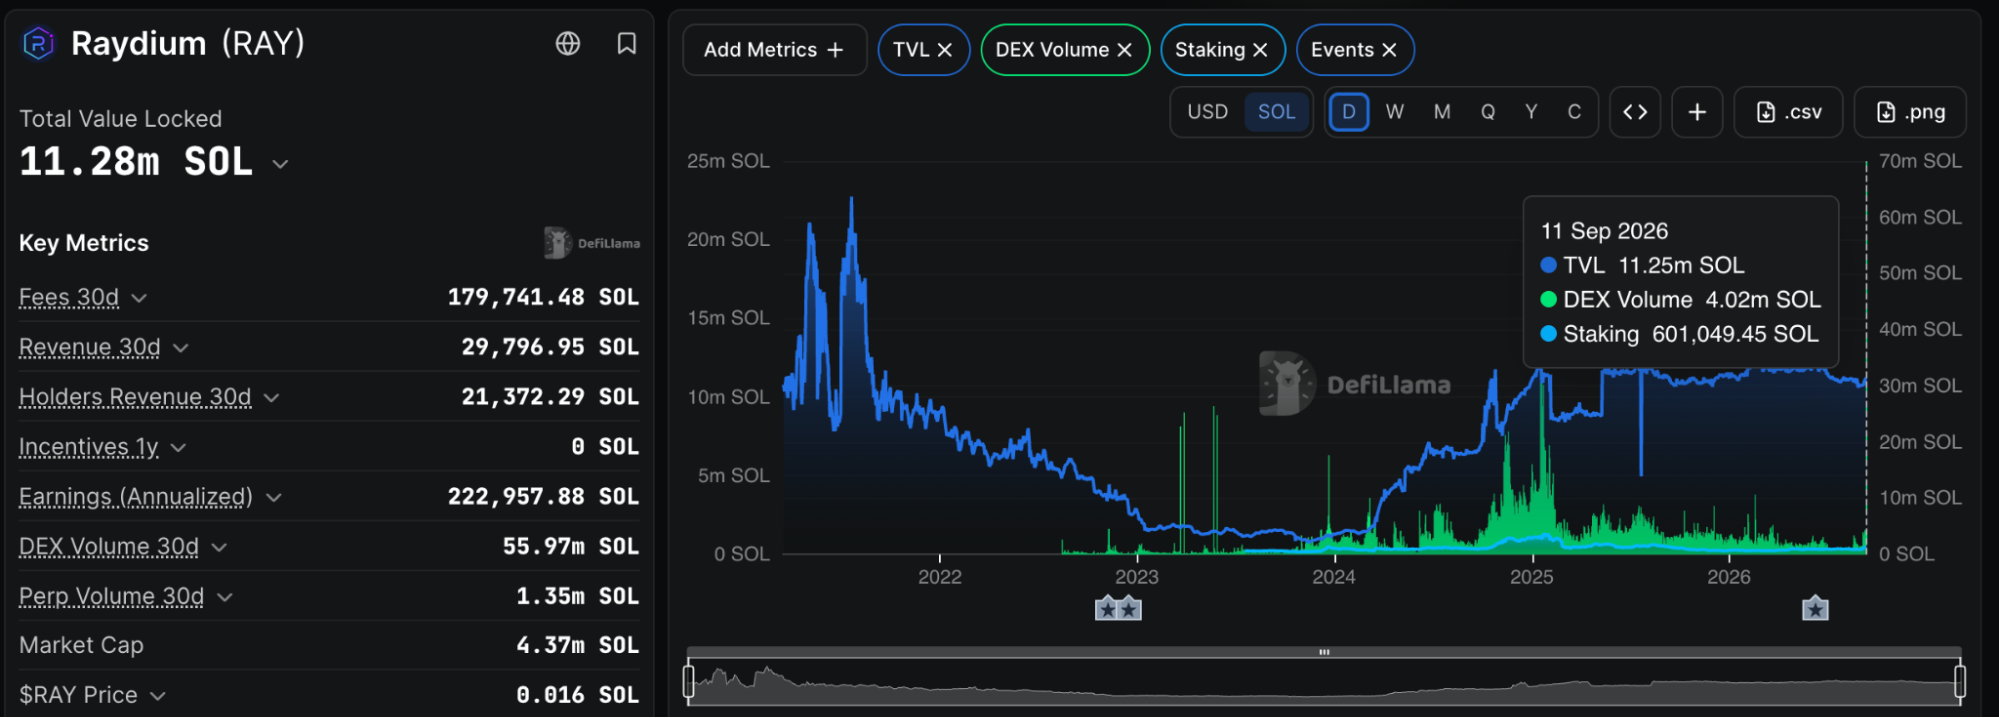Image resolution: width=1999 pixels, height=718 pixels.
Task: Bookmark Raydium with the bookmark icon
Action: click(627, 44)
